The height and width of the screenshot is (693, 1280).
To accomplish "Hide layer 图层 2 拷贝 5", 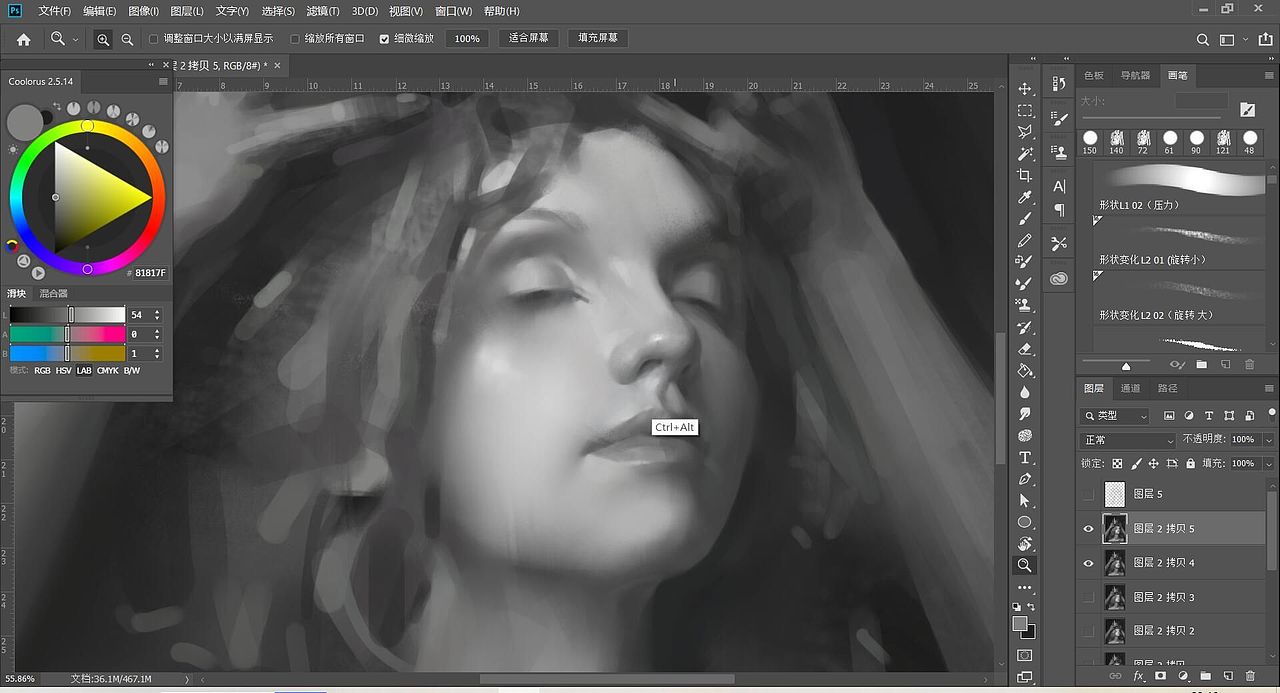I will (x=1089, y=529).
